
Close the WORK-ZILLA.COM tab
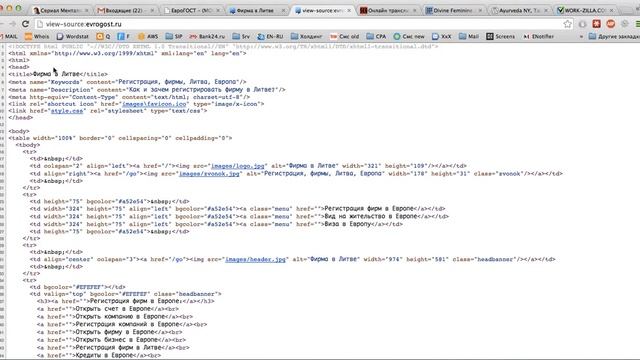611,10
